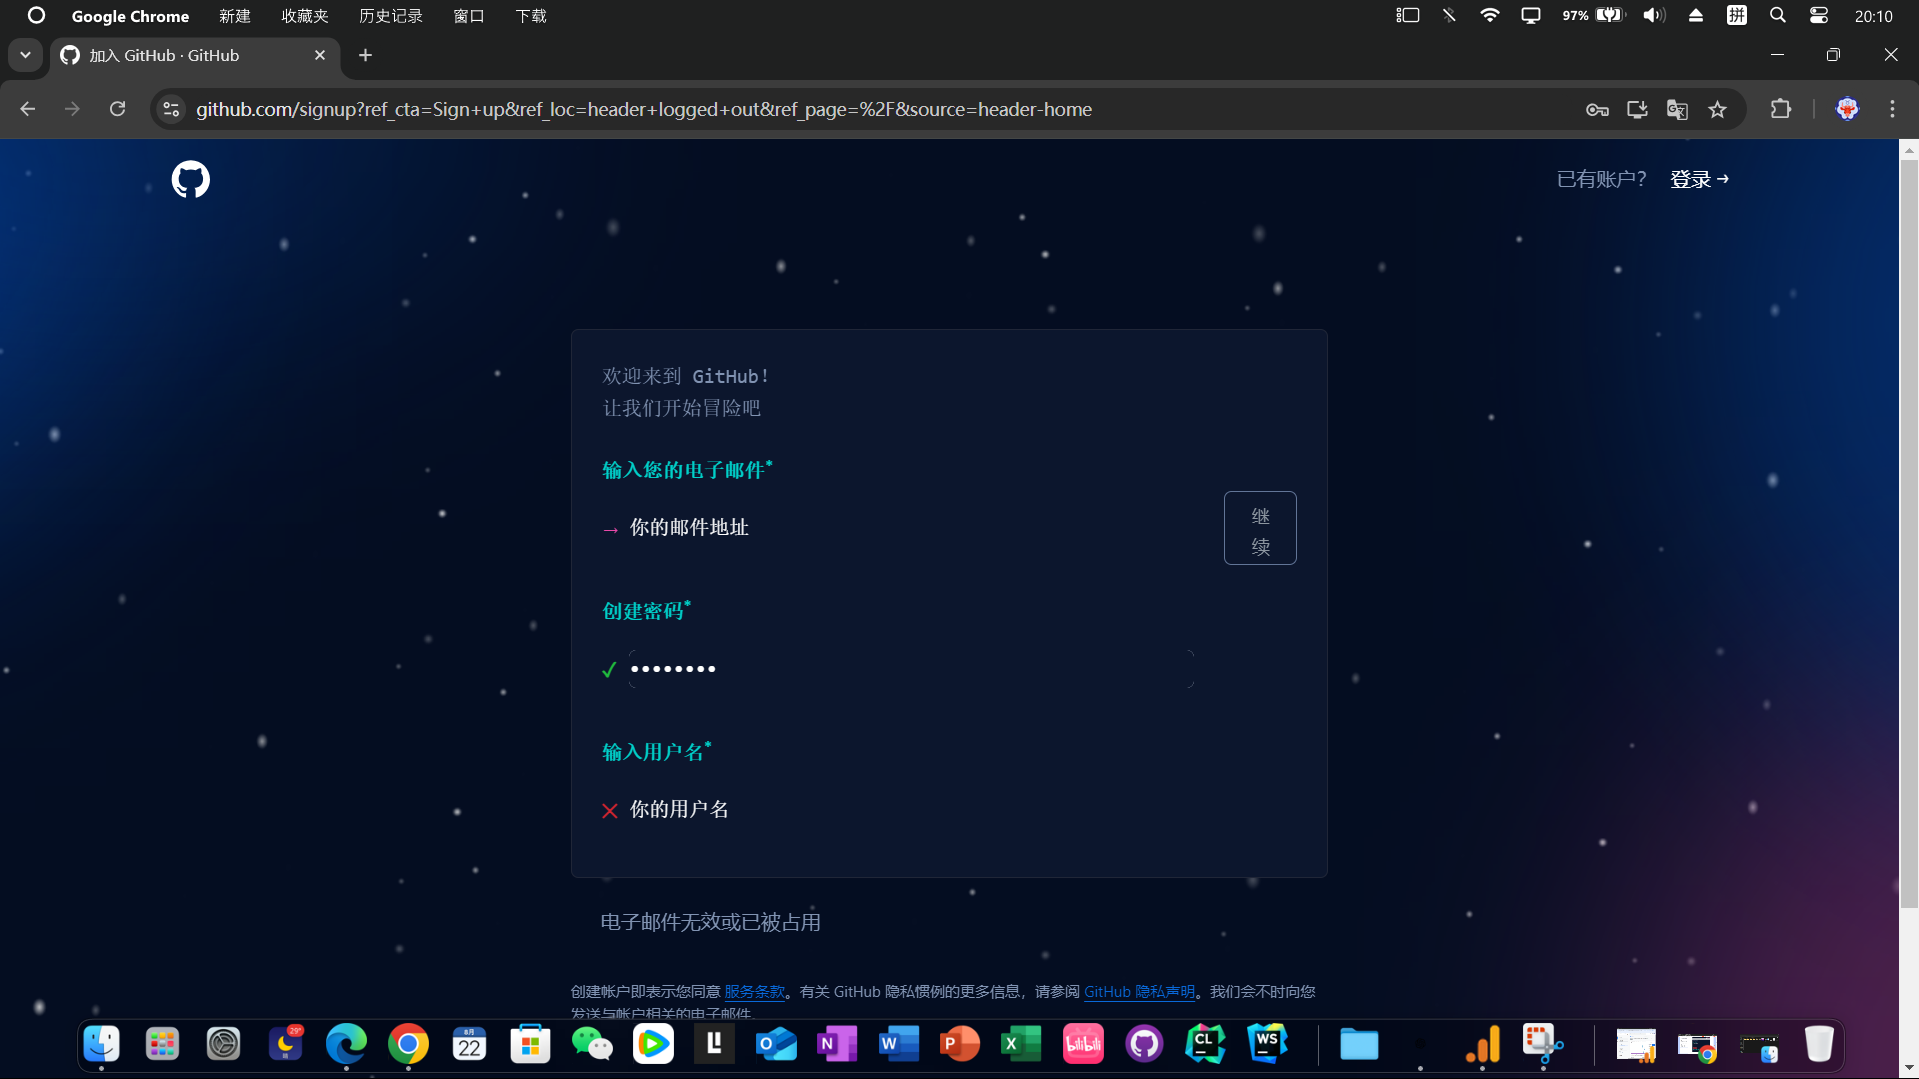The image size is (1919, 1079).
Task: Click the eject icon in the menu bar
Action: [x=1695, y=15]
